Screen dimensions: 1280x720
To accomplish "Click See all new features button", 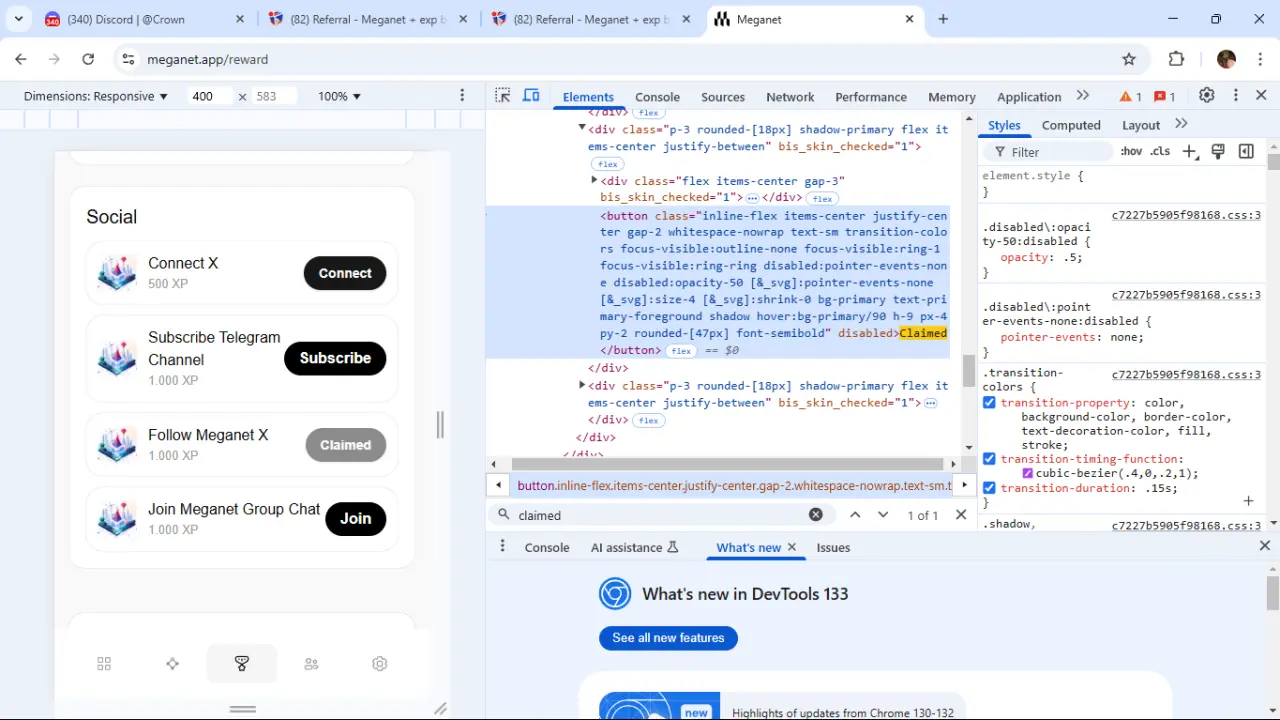I will tap(668, 638).
